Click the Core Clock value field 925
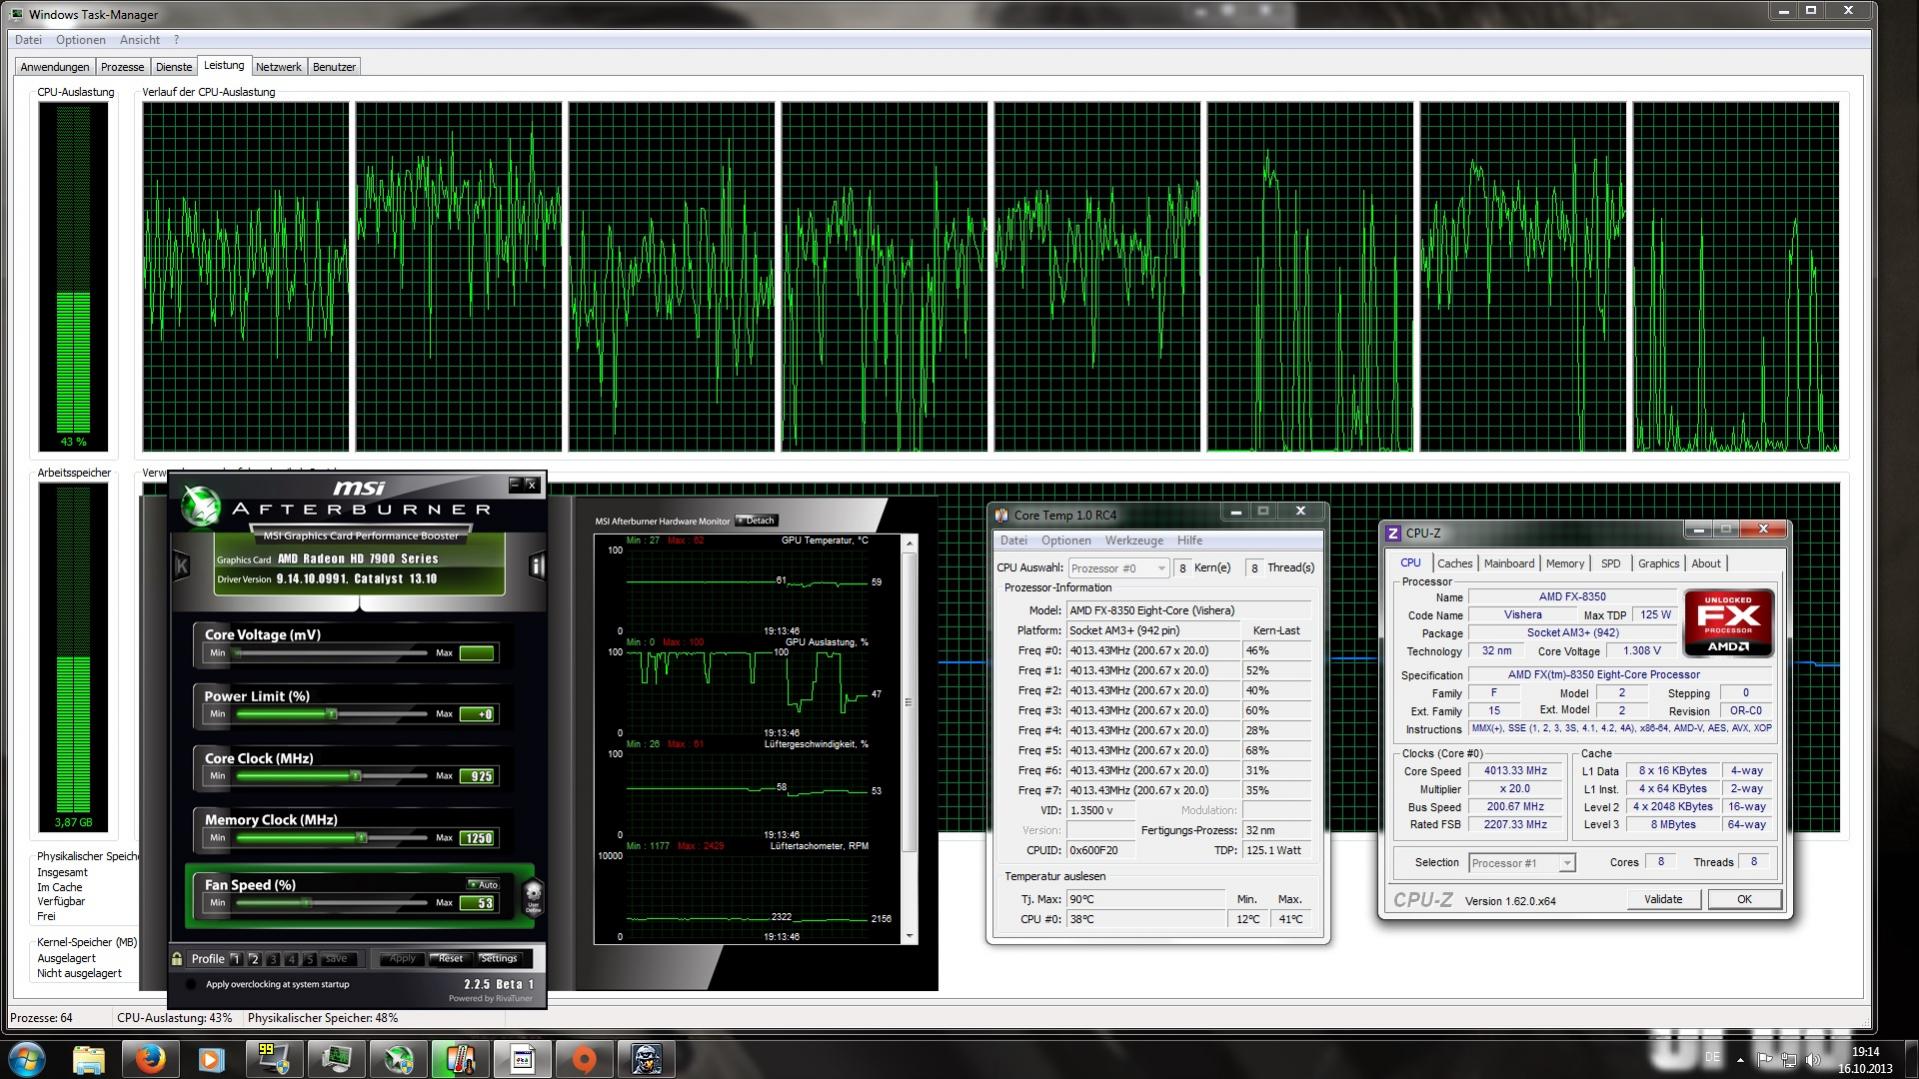Viewport: 1919px width, 1079px height. pos(477,776)
